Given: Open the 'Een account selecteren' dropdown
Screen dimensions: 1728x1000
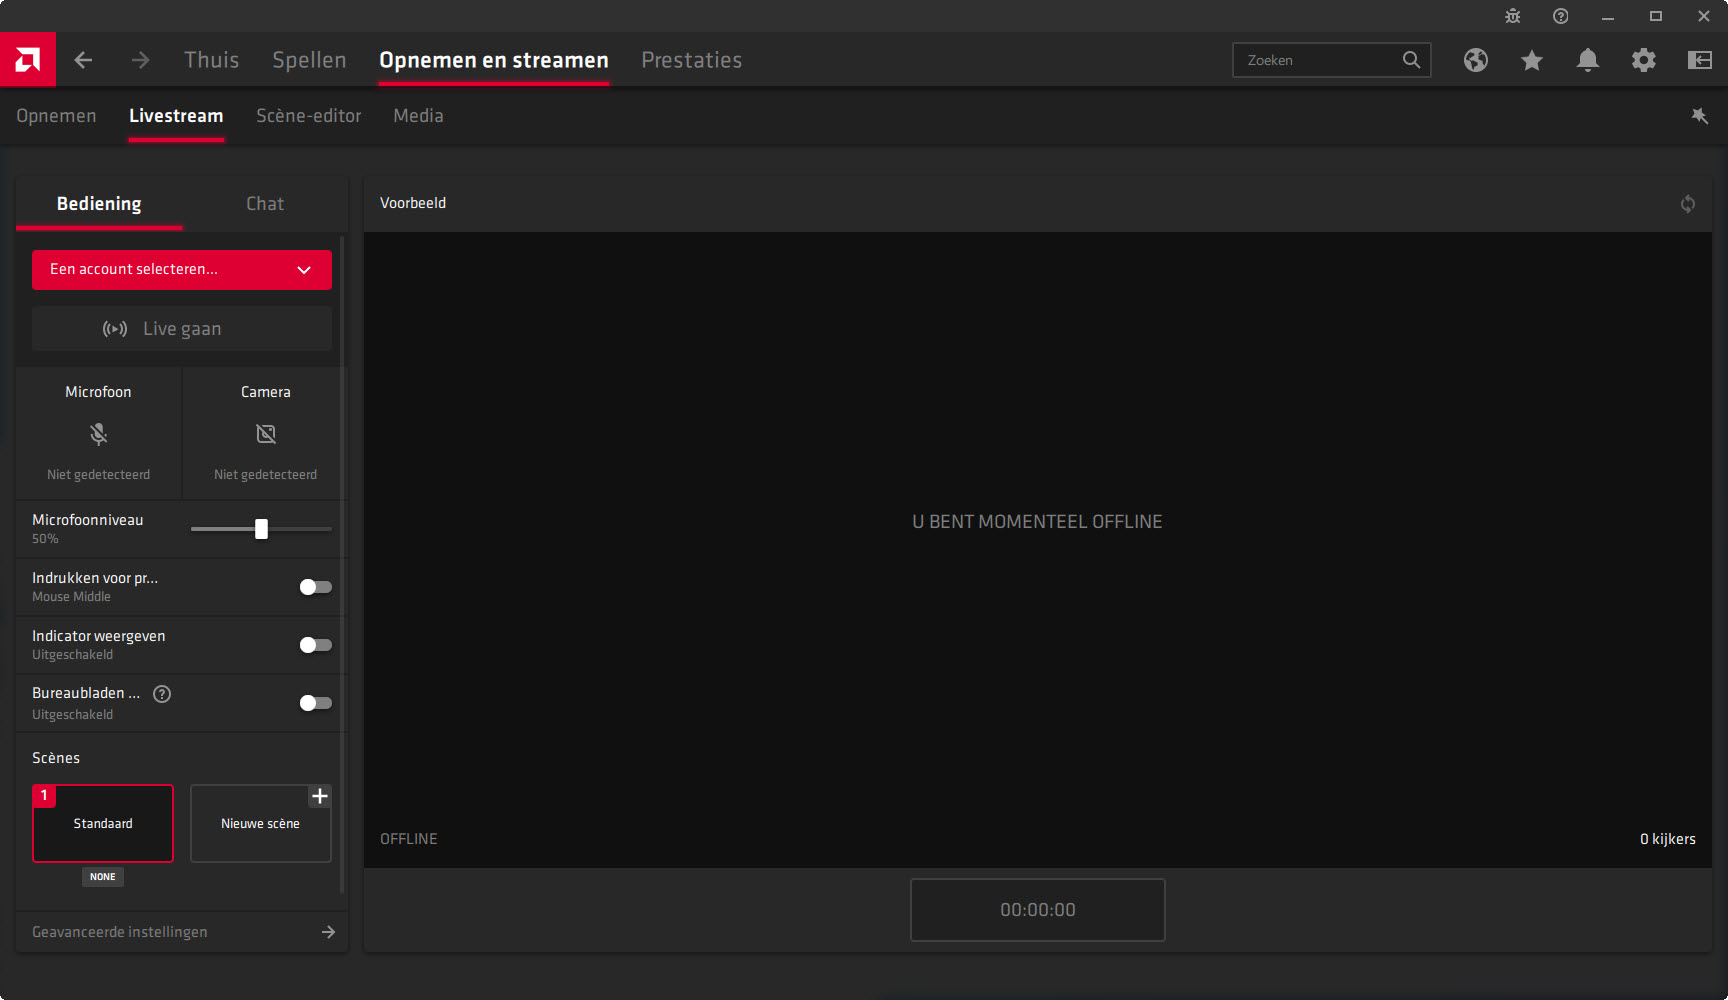Looking at the screenshot, I should click(x=182, y=270).
